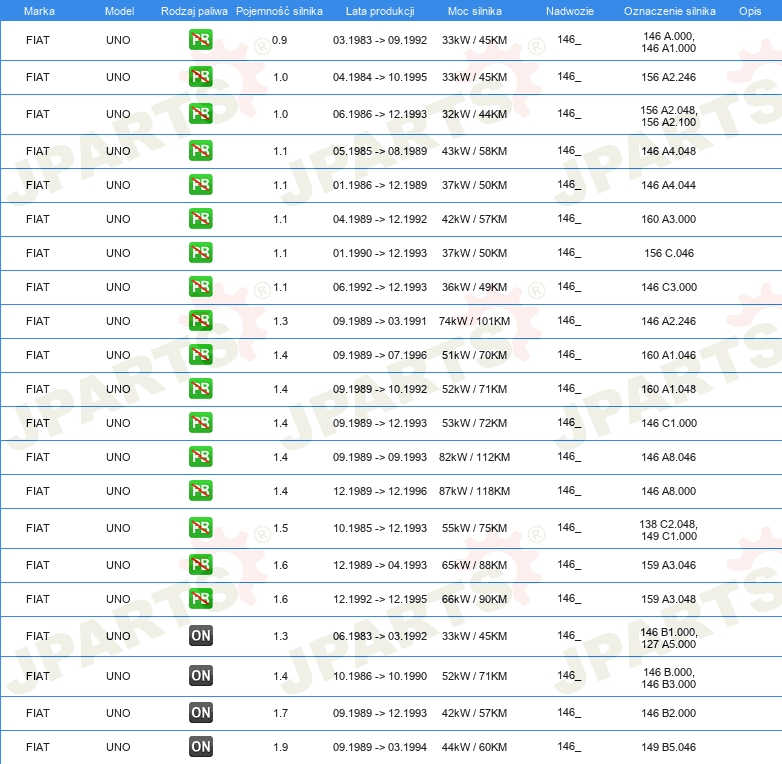
Task: Click the Opis column header
Action: pos(749,10)
